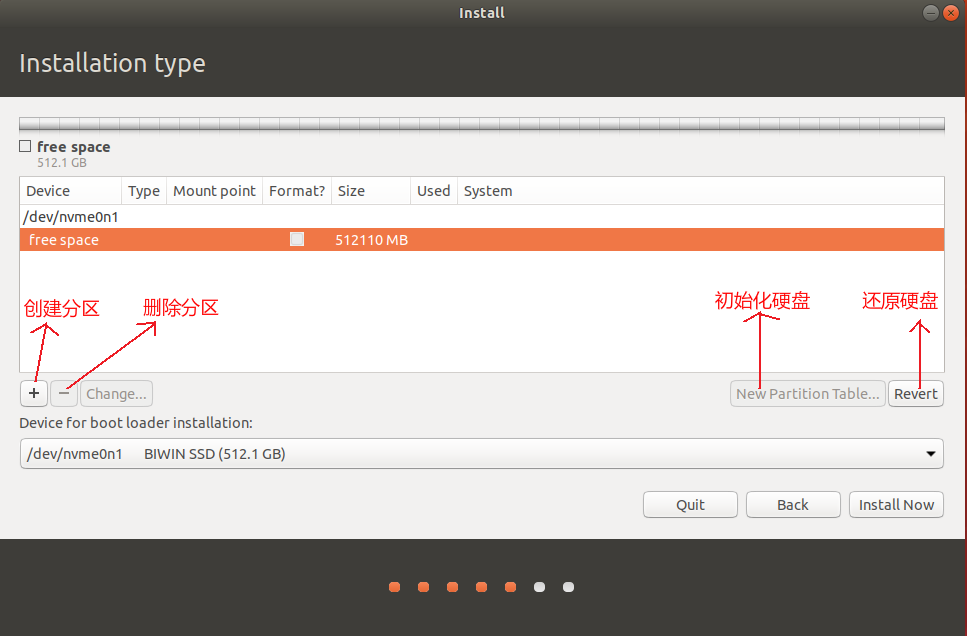Create a New Partition Table

coord(808,394)
